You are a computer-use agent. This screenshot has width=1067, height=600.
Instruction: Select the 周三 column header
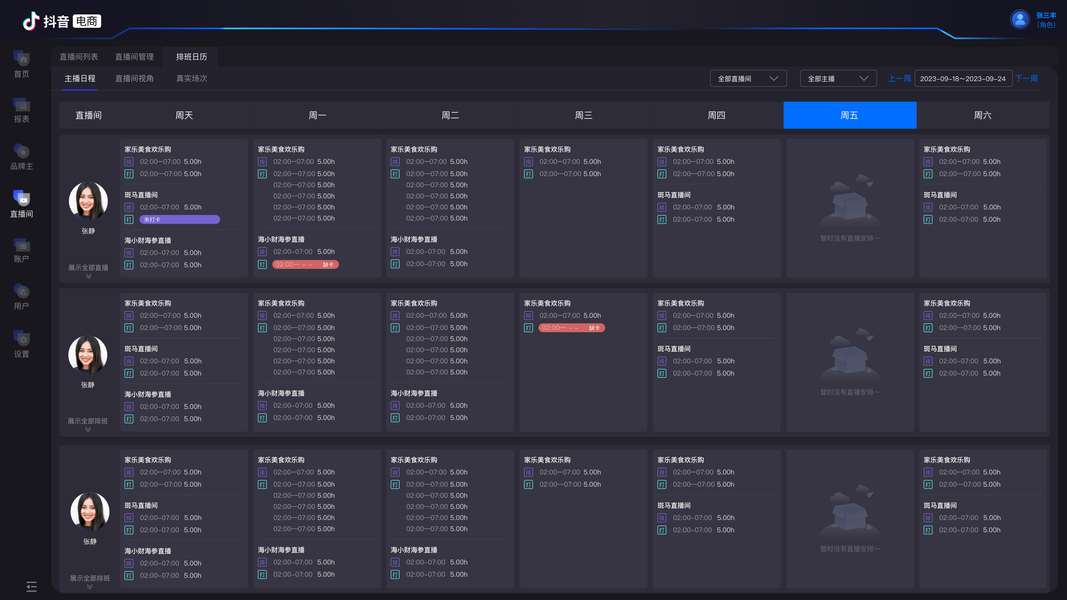tap(583, 115)
